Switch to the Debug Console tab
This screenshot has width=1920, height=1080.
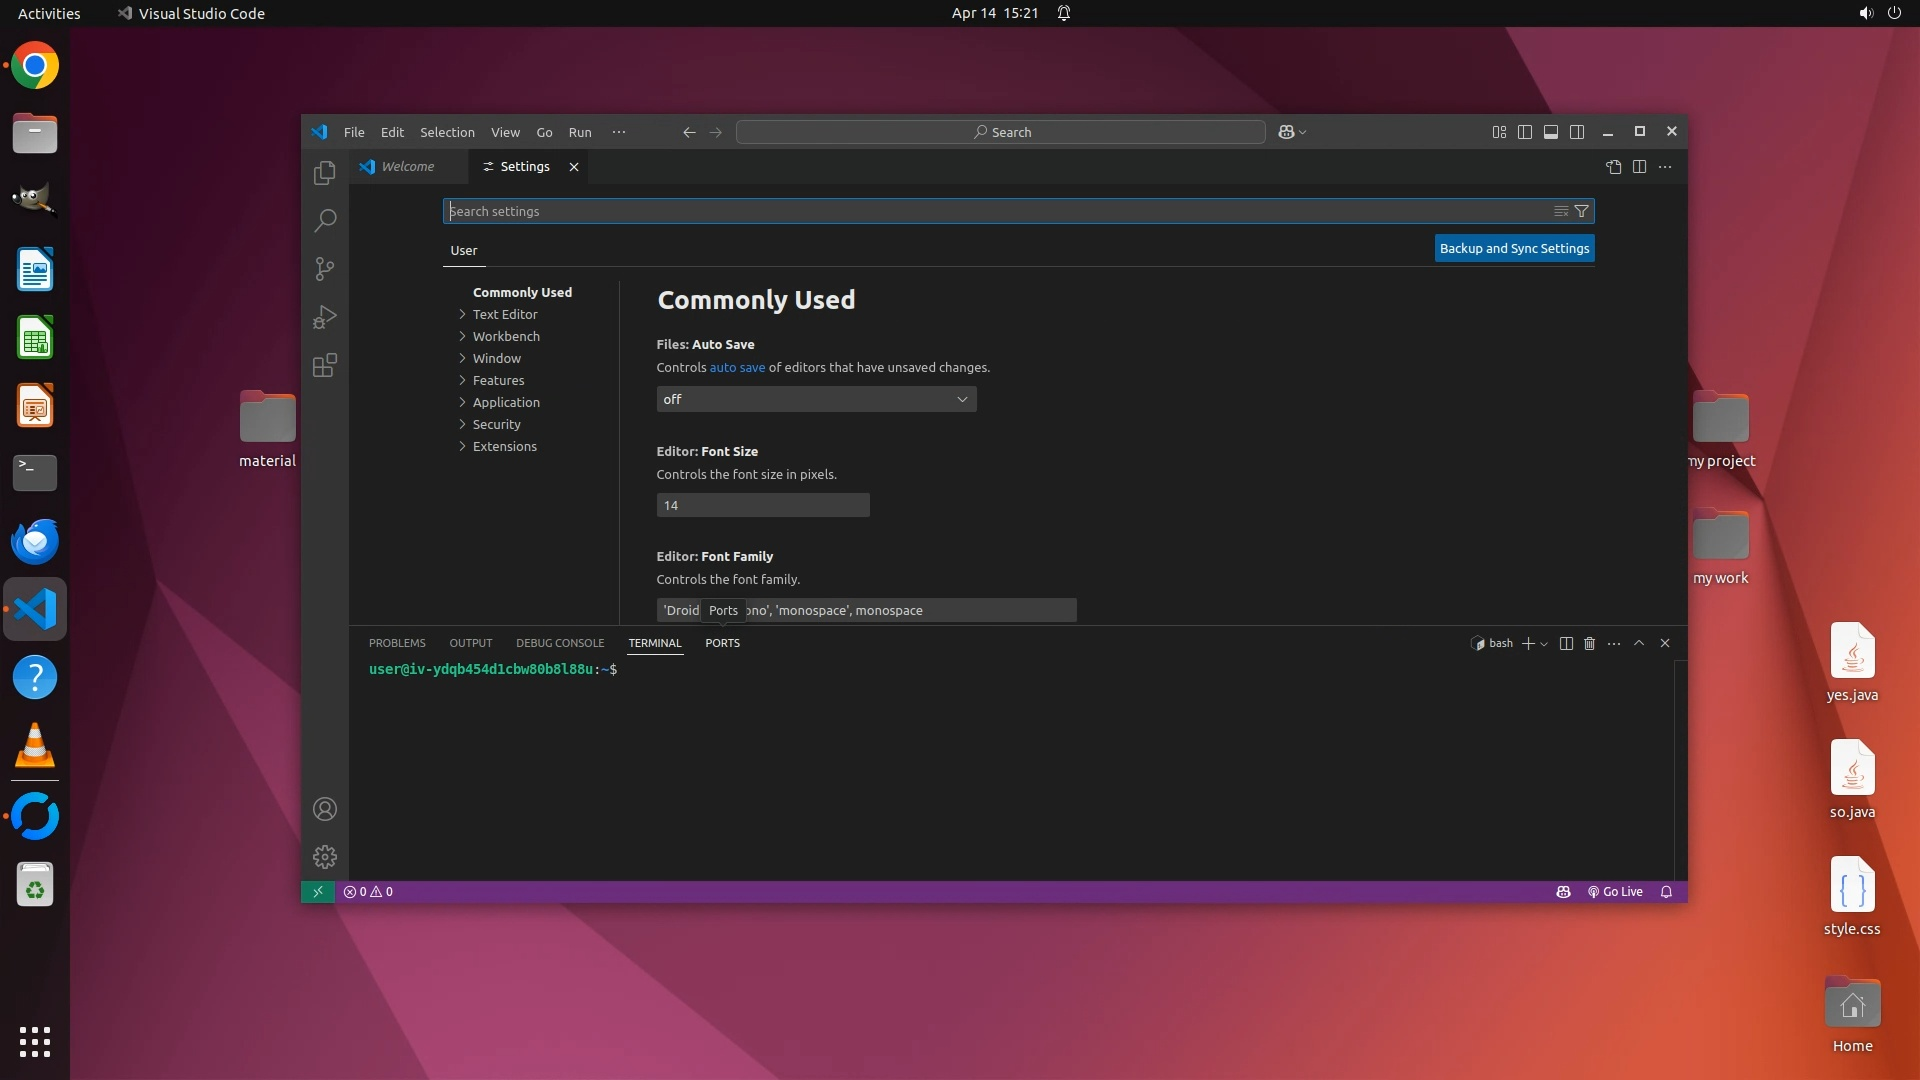click(x=559, y=643)
